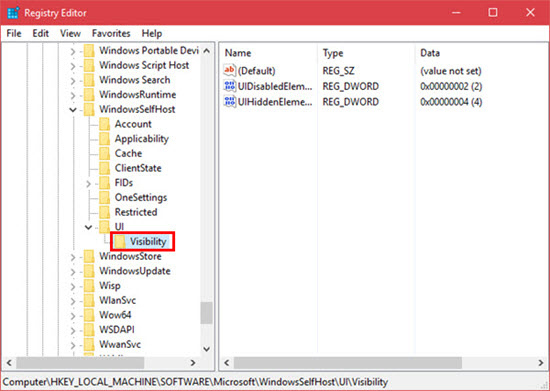Screen dimensions: 550x391
Task: Expand the WwanSvc key
Action: click(73, 345)
